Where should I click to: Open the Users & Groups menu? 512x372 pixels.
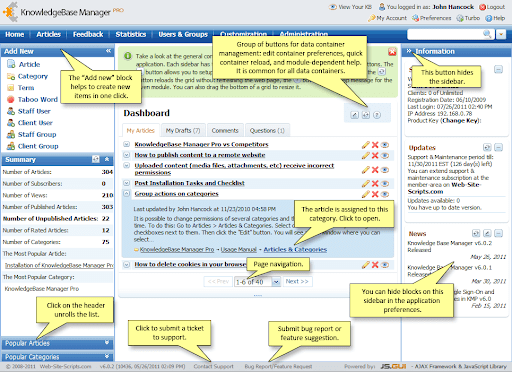183,34
